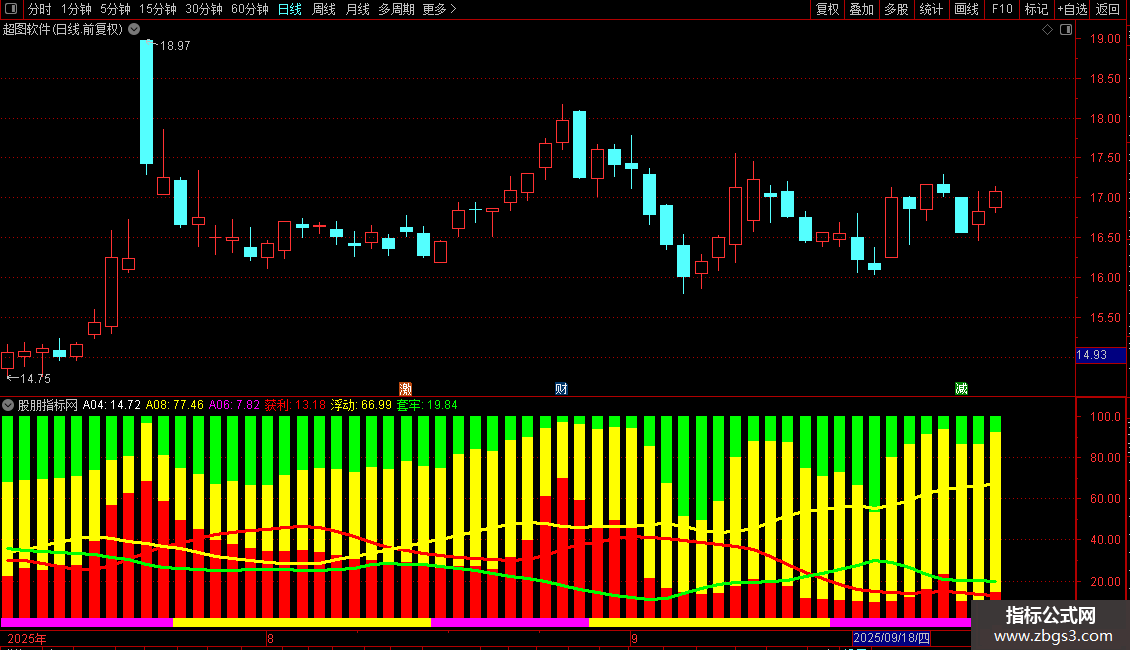Image resolution: width=1130 pixels, height=650 pixels.
Task: Click the 18.97 high price label
Action: (175, 45)
